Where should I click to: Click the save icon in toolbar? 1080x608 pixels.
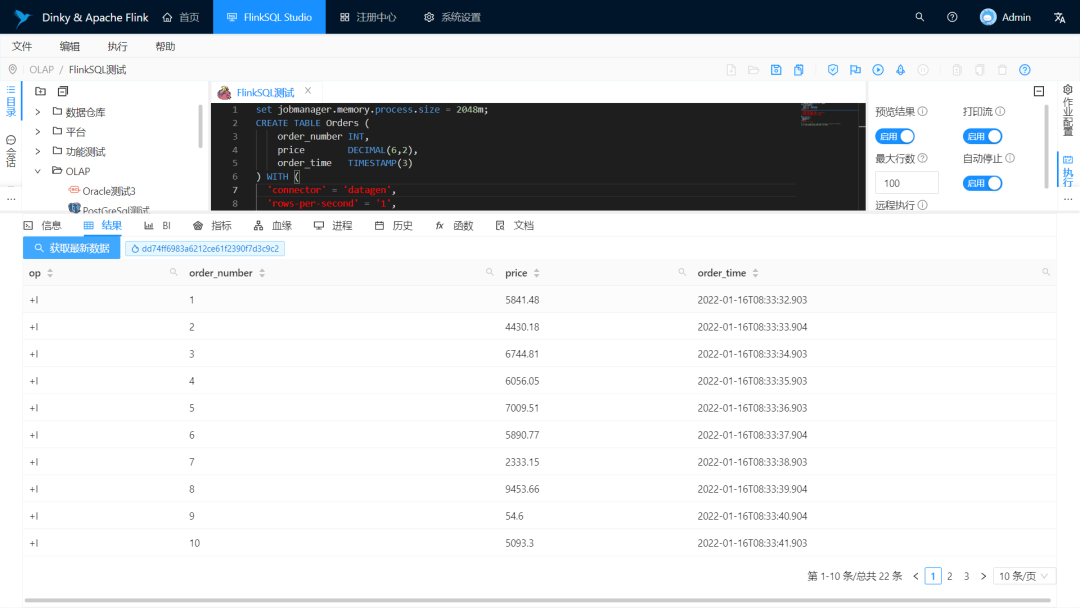[x=776, y=70]
